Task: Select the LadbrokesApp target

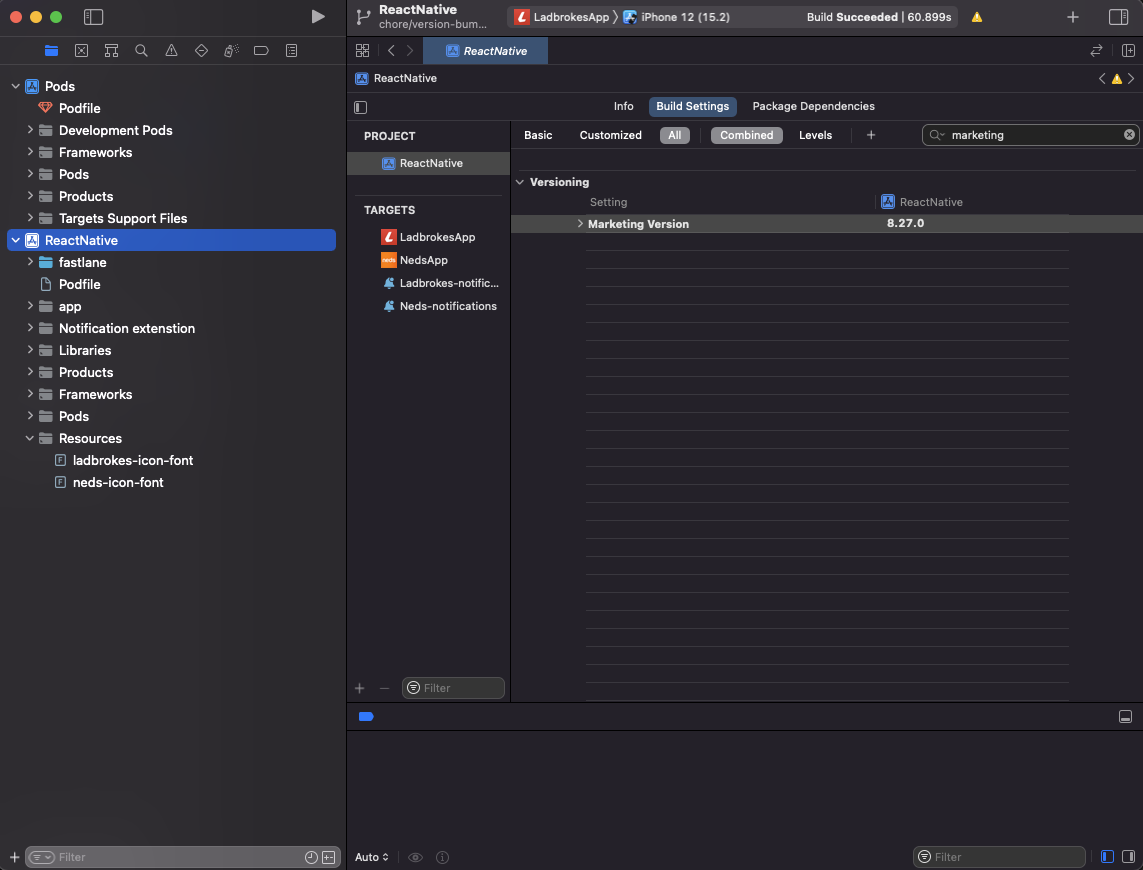Action: (x=429, y=237)
